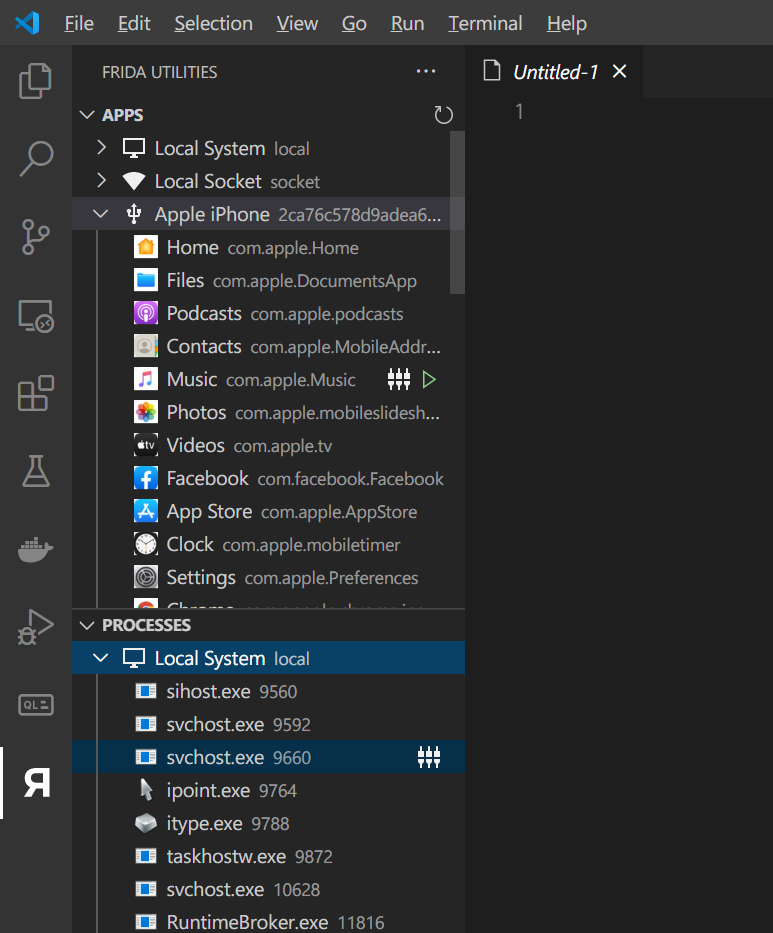Open Extensions view icon

click(x=36, y=393)
